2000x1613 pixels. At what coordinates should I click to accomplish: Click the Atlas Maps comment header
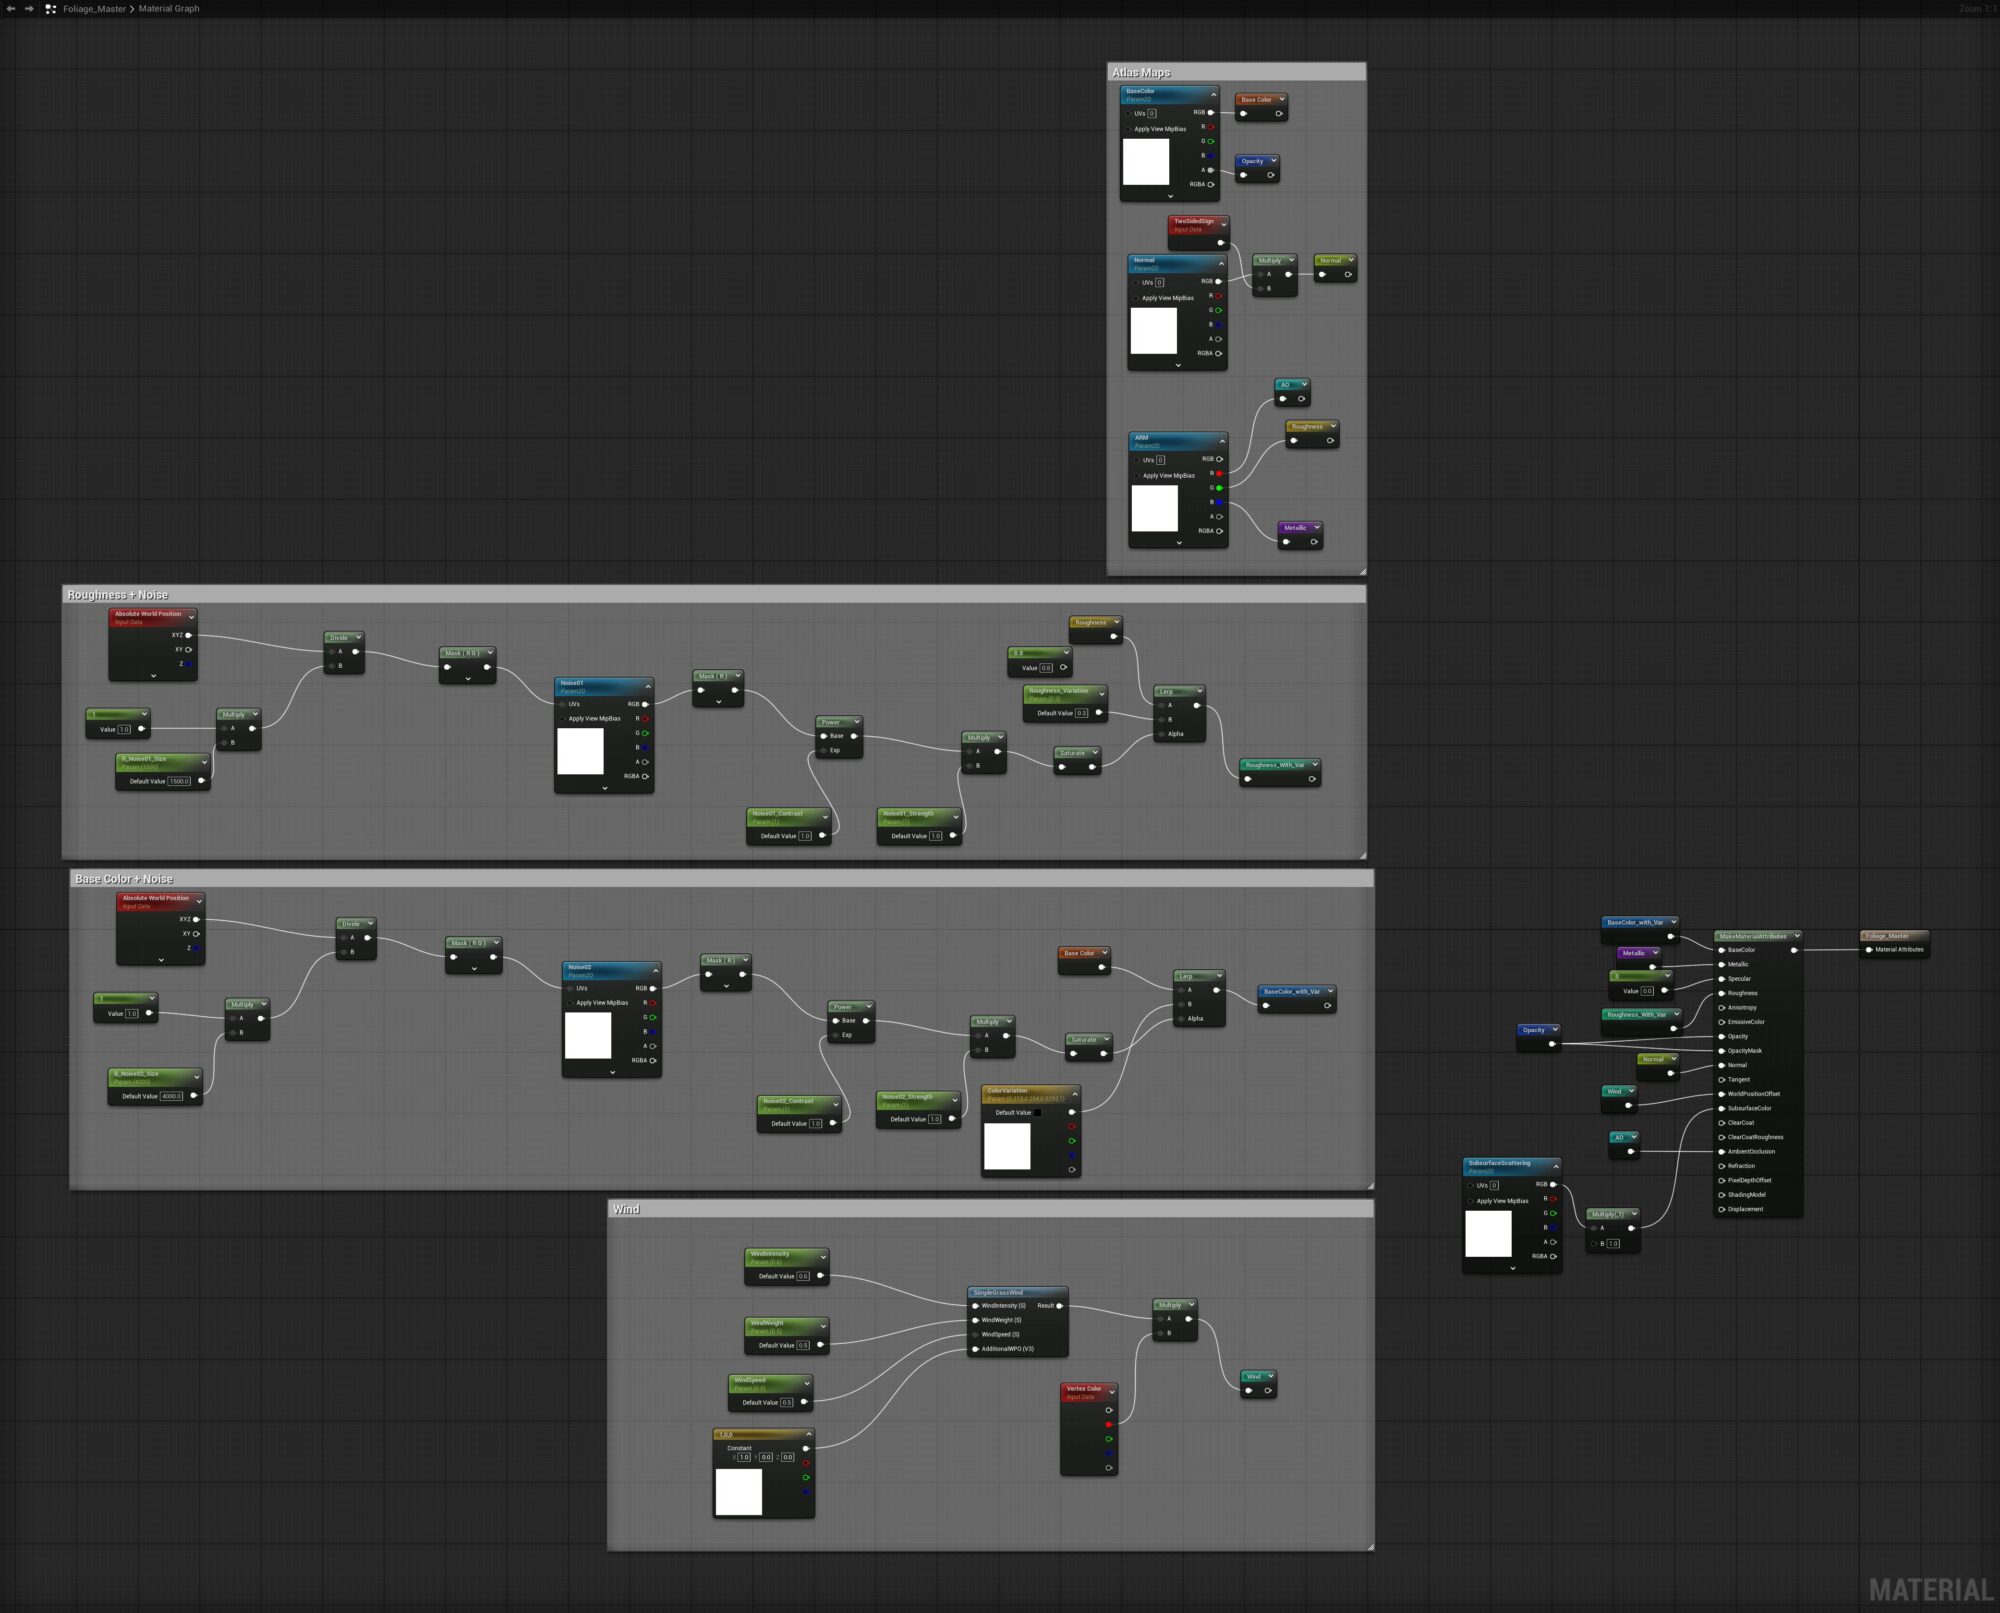[1140, 72]
